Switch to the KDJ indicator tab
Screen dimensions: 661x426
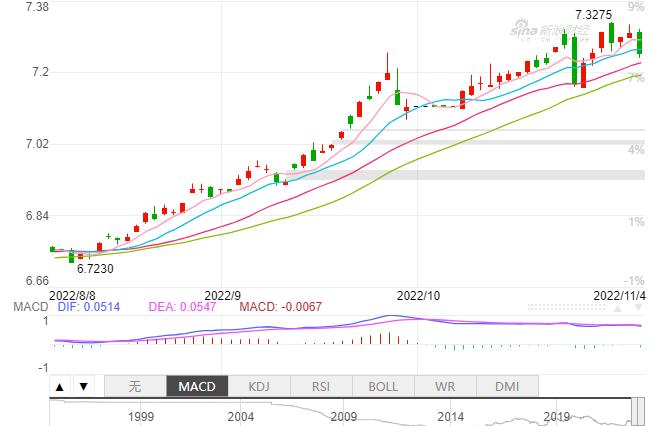(x=259, y=387)
